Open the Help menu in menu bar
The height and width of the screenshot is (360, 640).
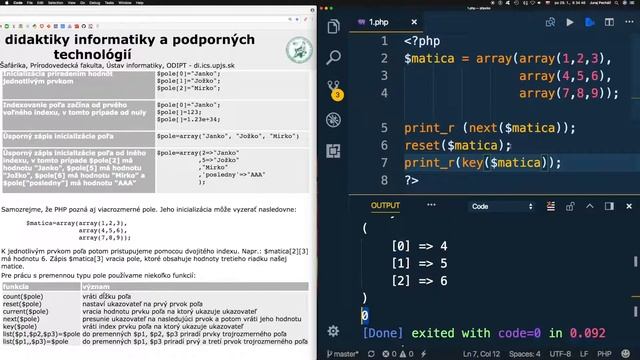(139, 2)
